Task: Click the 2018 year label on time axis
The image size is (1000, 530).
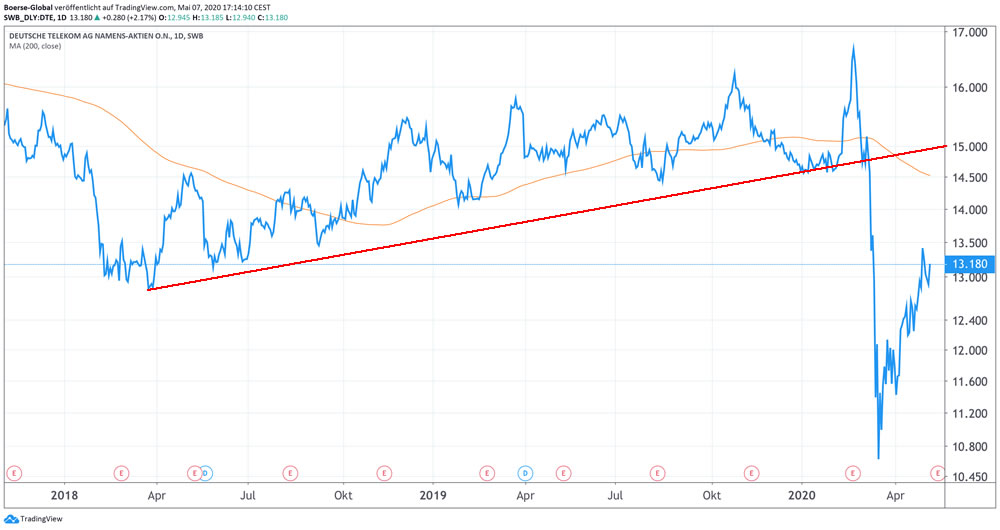Action: (x=64, y=495)
